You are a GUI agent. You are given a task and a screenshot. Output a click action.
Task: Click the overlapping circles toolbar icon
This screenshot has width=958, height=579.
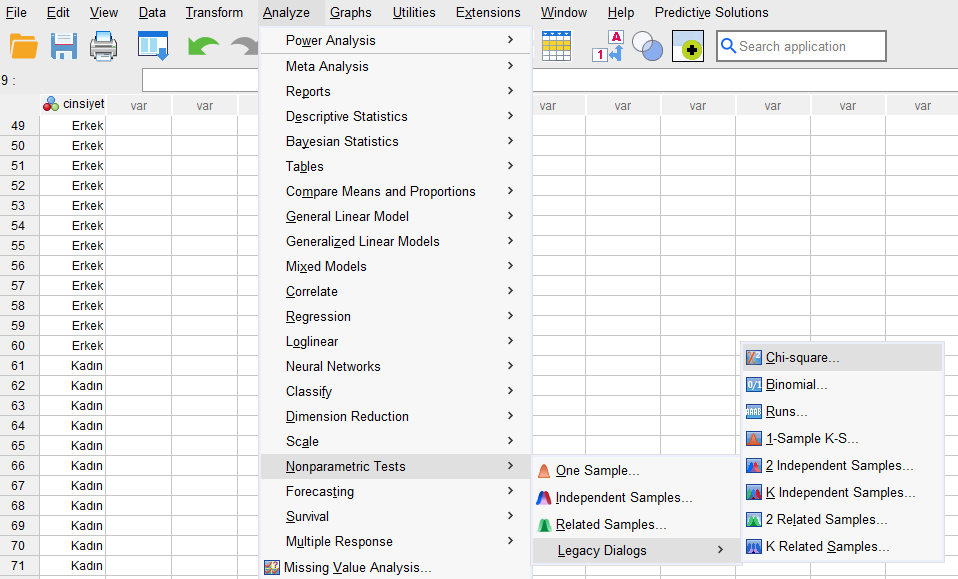pyautogui.click(x=648, y=46)
